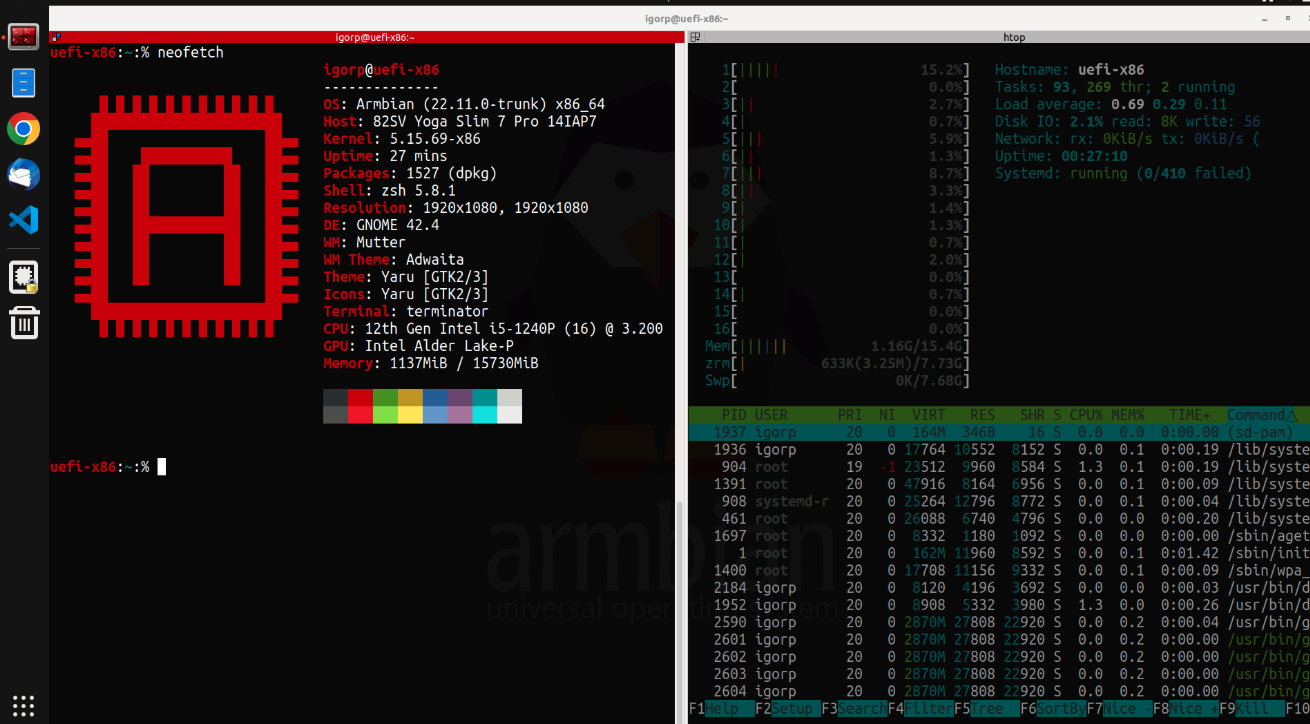
Task: Click the shell prompt with the cursor block
Action: 108,467
